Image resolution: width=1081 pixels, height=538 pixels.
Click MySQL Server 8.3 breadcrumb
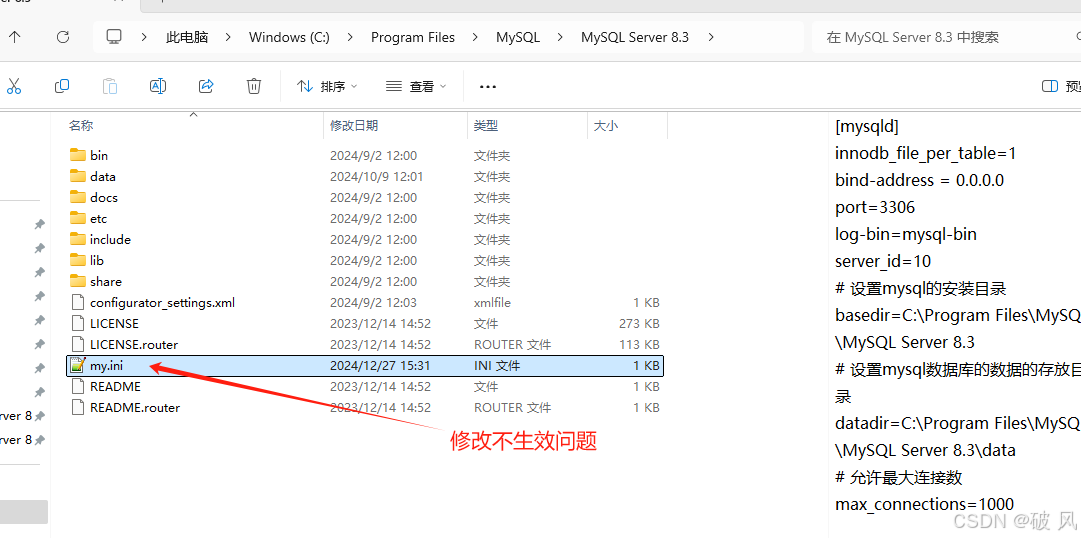coord(635,37)
